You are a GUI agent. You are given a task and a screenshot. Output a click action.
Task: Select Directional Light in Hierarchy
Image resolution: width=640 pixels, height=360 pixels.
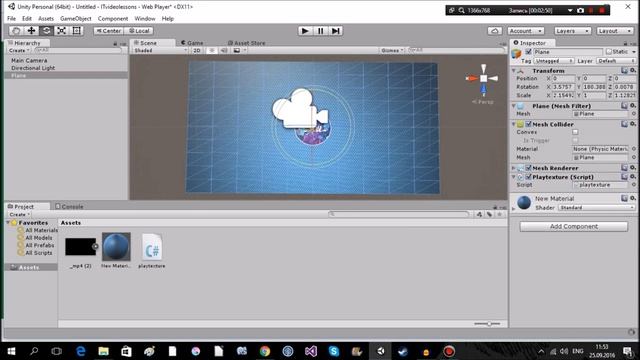(33, 68)
